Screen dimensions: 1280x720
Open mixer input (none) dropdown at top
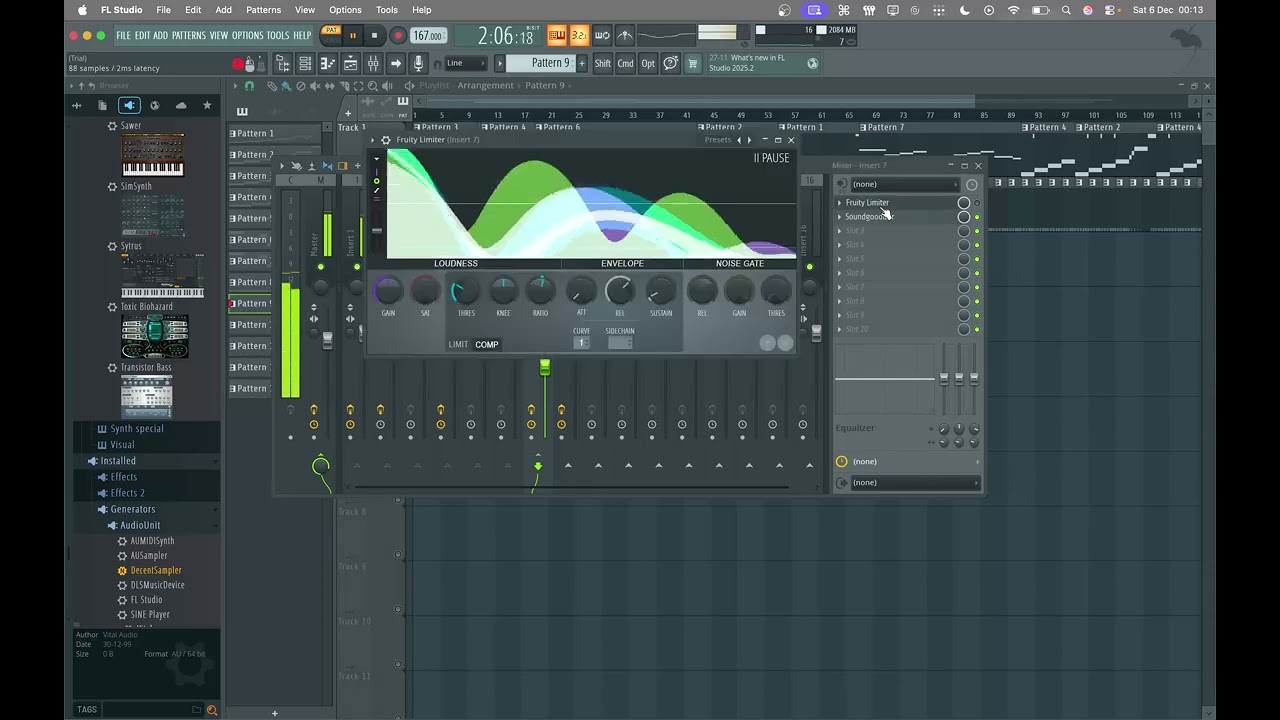[x=903, y=184]
